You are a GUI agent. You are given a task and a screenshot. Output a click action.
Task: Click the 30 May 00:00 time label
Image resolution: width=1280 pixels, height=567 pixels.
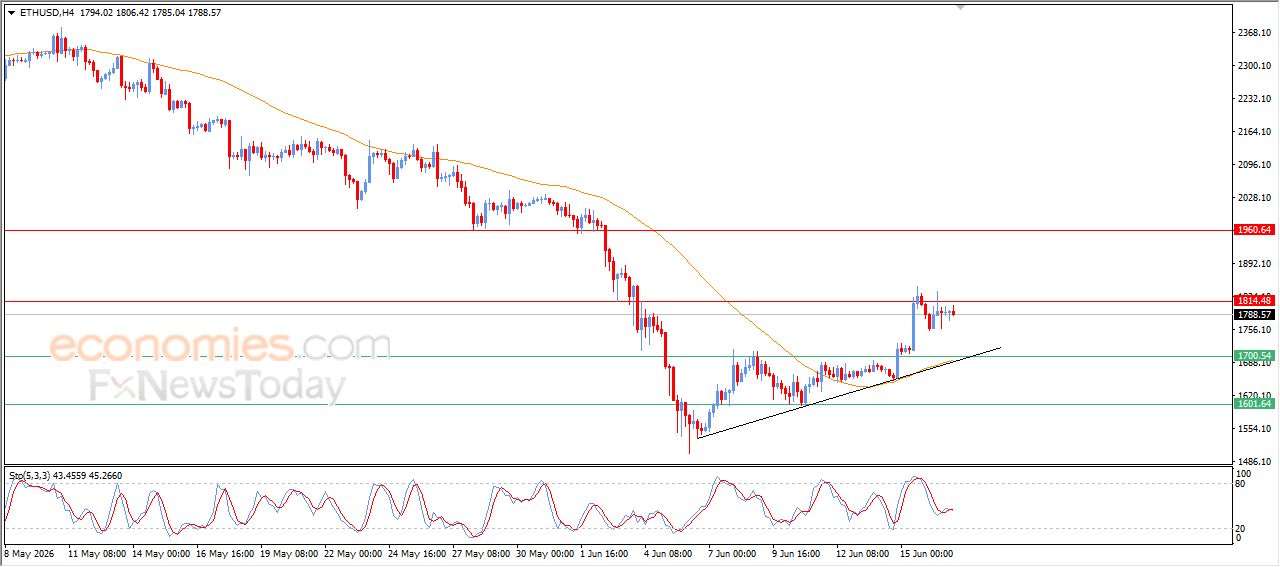click(x=546, y=553)
